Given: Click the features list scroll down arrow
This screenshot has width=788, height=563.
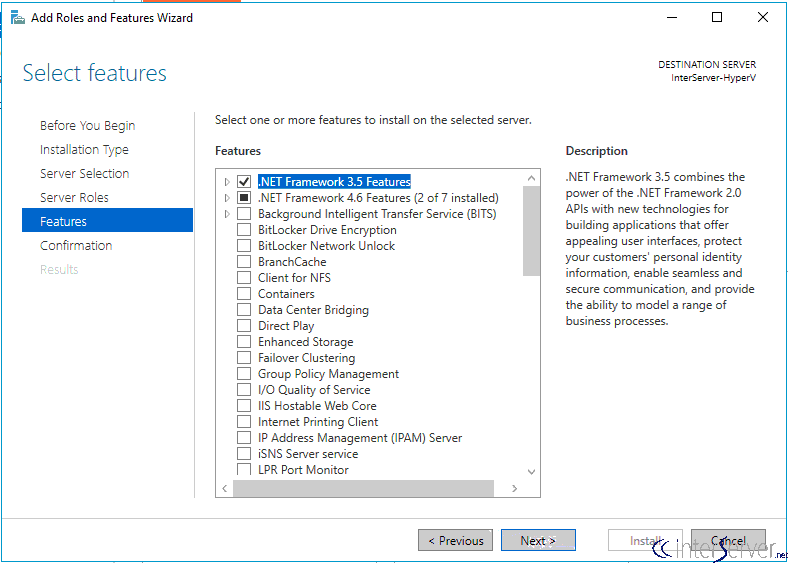Looking at the screenshot, I should (531, 472).
